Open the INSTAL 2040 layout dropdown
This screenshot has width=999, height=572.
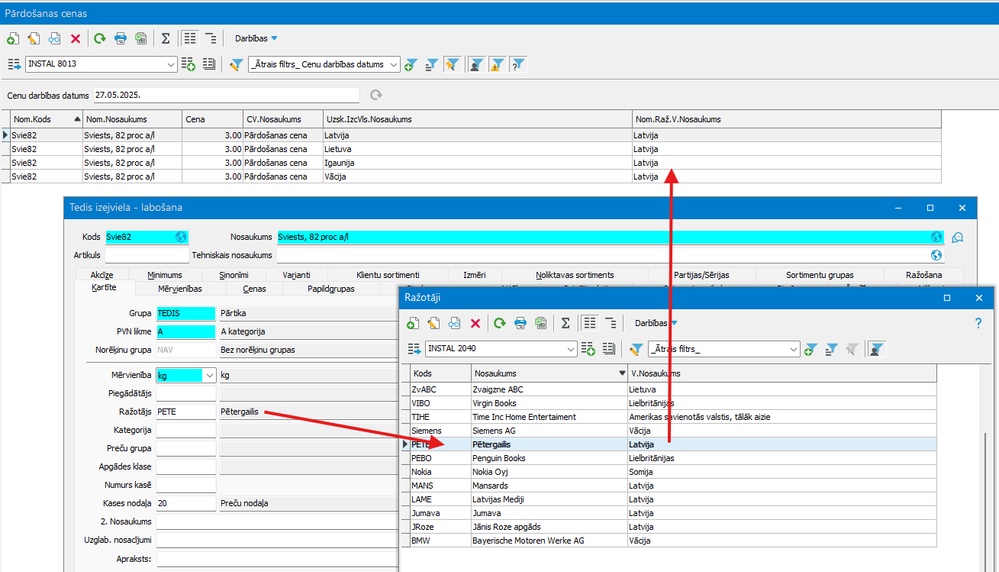pos(570,349)
